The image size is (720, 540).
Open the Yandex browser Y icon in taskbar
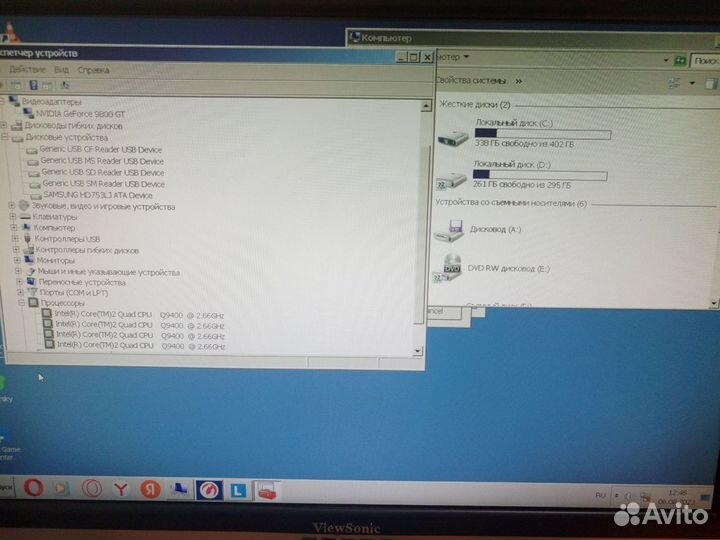click(x=121, y=489)
